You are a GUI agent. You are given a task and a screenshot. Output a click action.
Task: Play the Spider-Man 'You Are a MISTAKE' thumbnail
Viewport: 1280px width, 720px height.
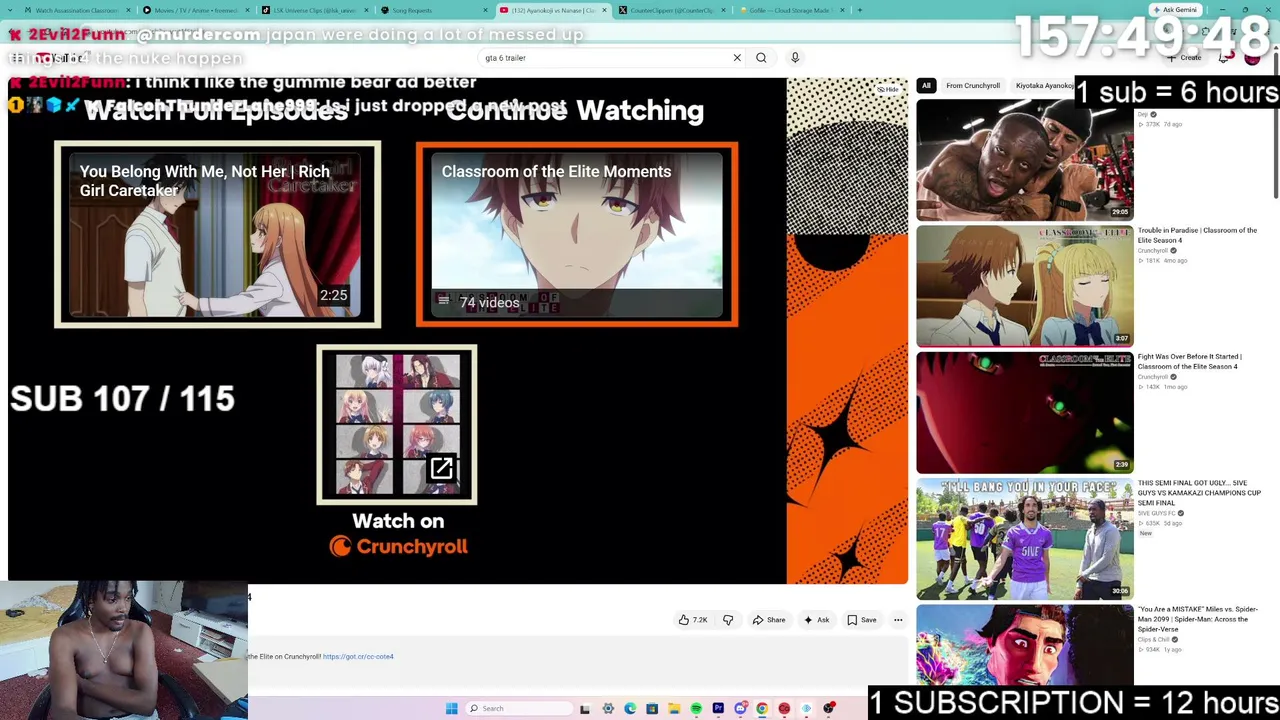(1025, 644)
